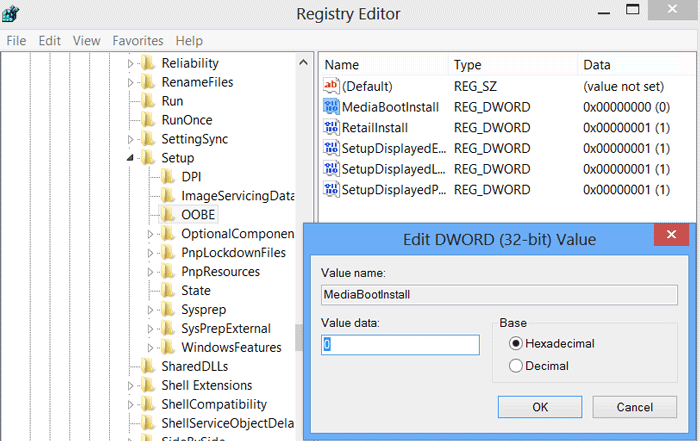Click the SettingSync folder icon

pos(148,139)
